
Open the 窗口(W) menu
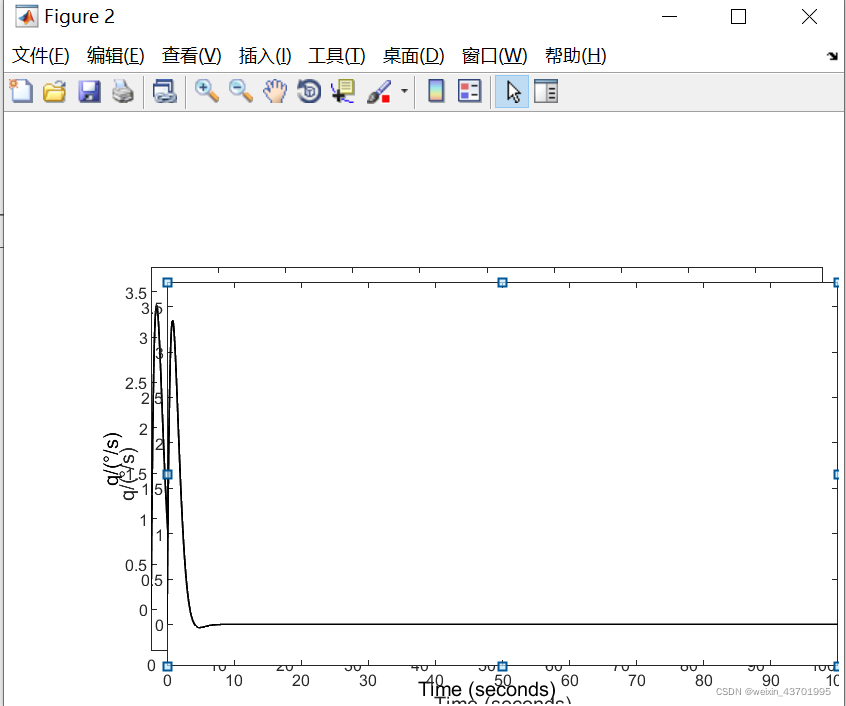[x=494, y=56]
